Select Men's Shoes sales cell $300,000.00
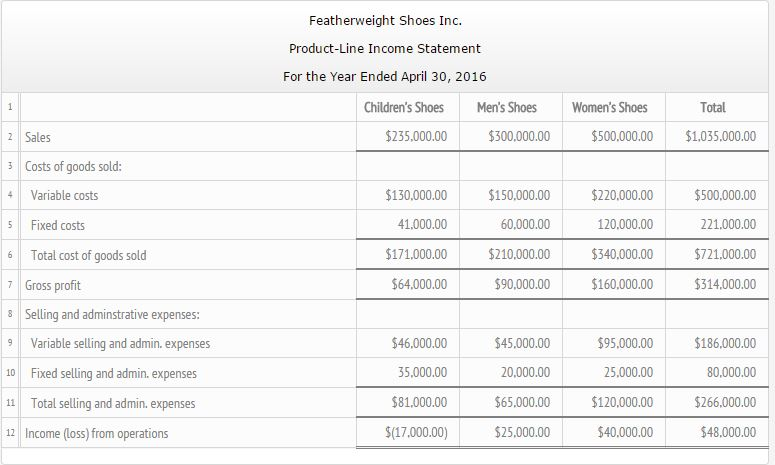 click(517, 136)
